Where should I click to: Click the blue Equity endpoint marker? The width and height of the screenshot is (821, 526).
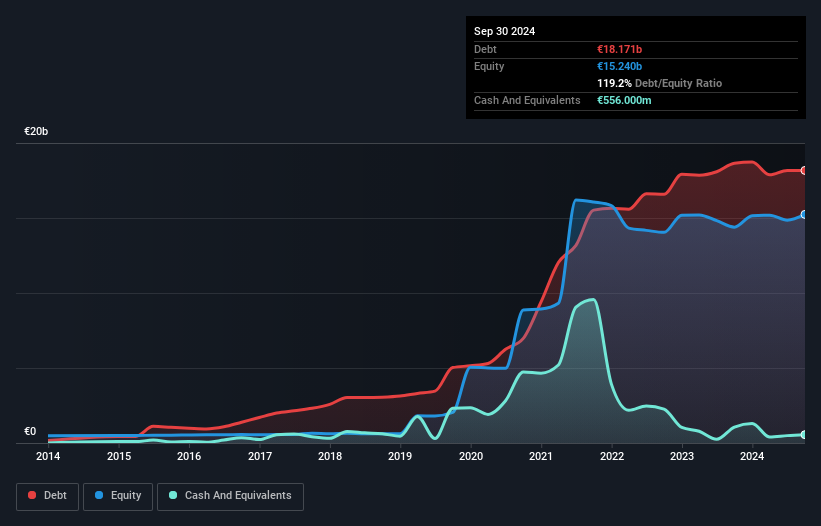804,215
